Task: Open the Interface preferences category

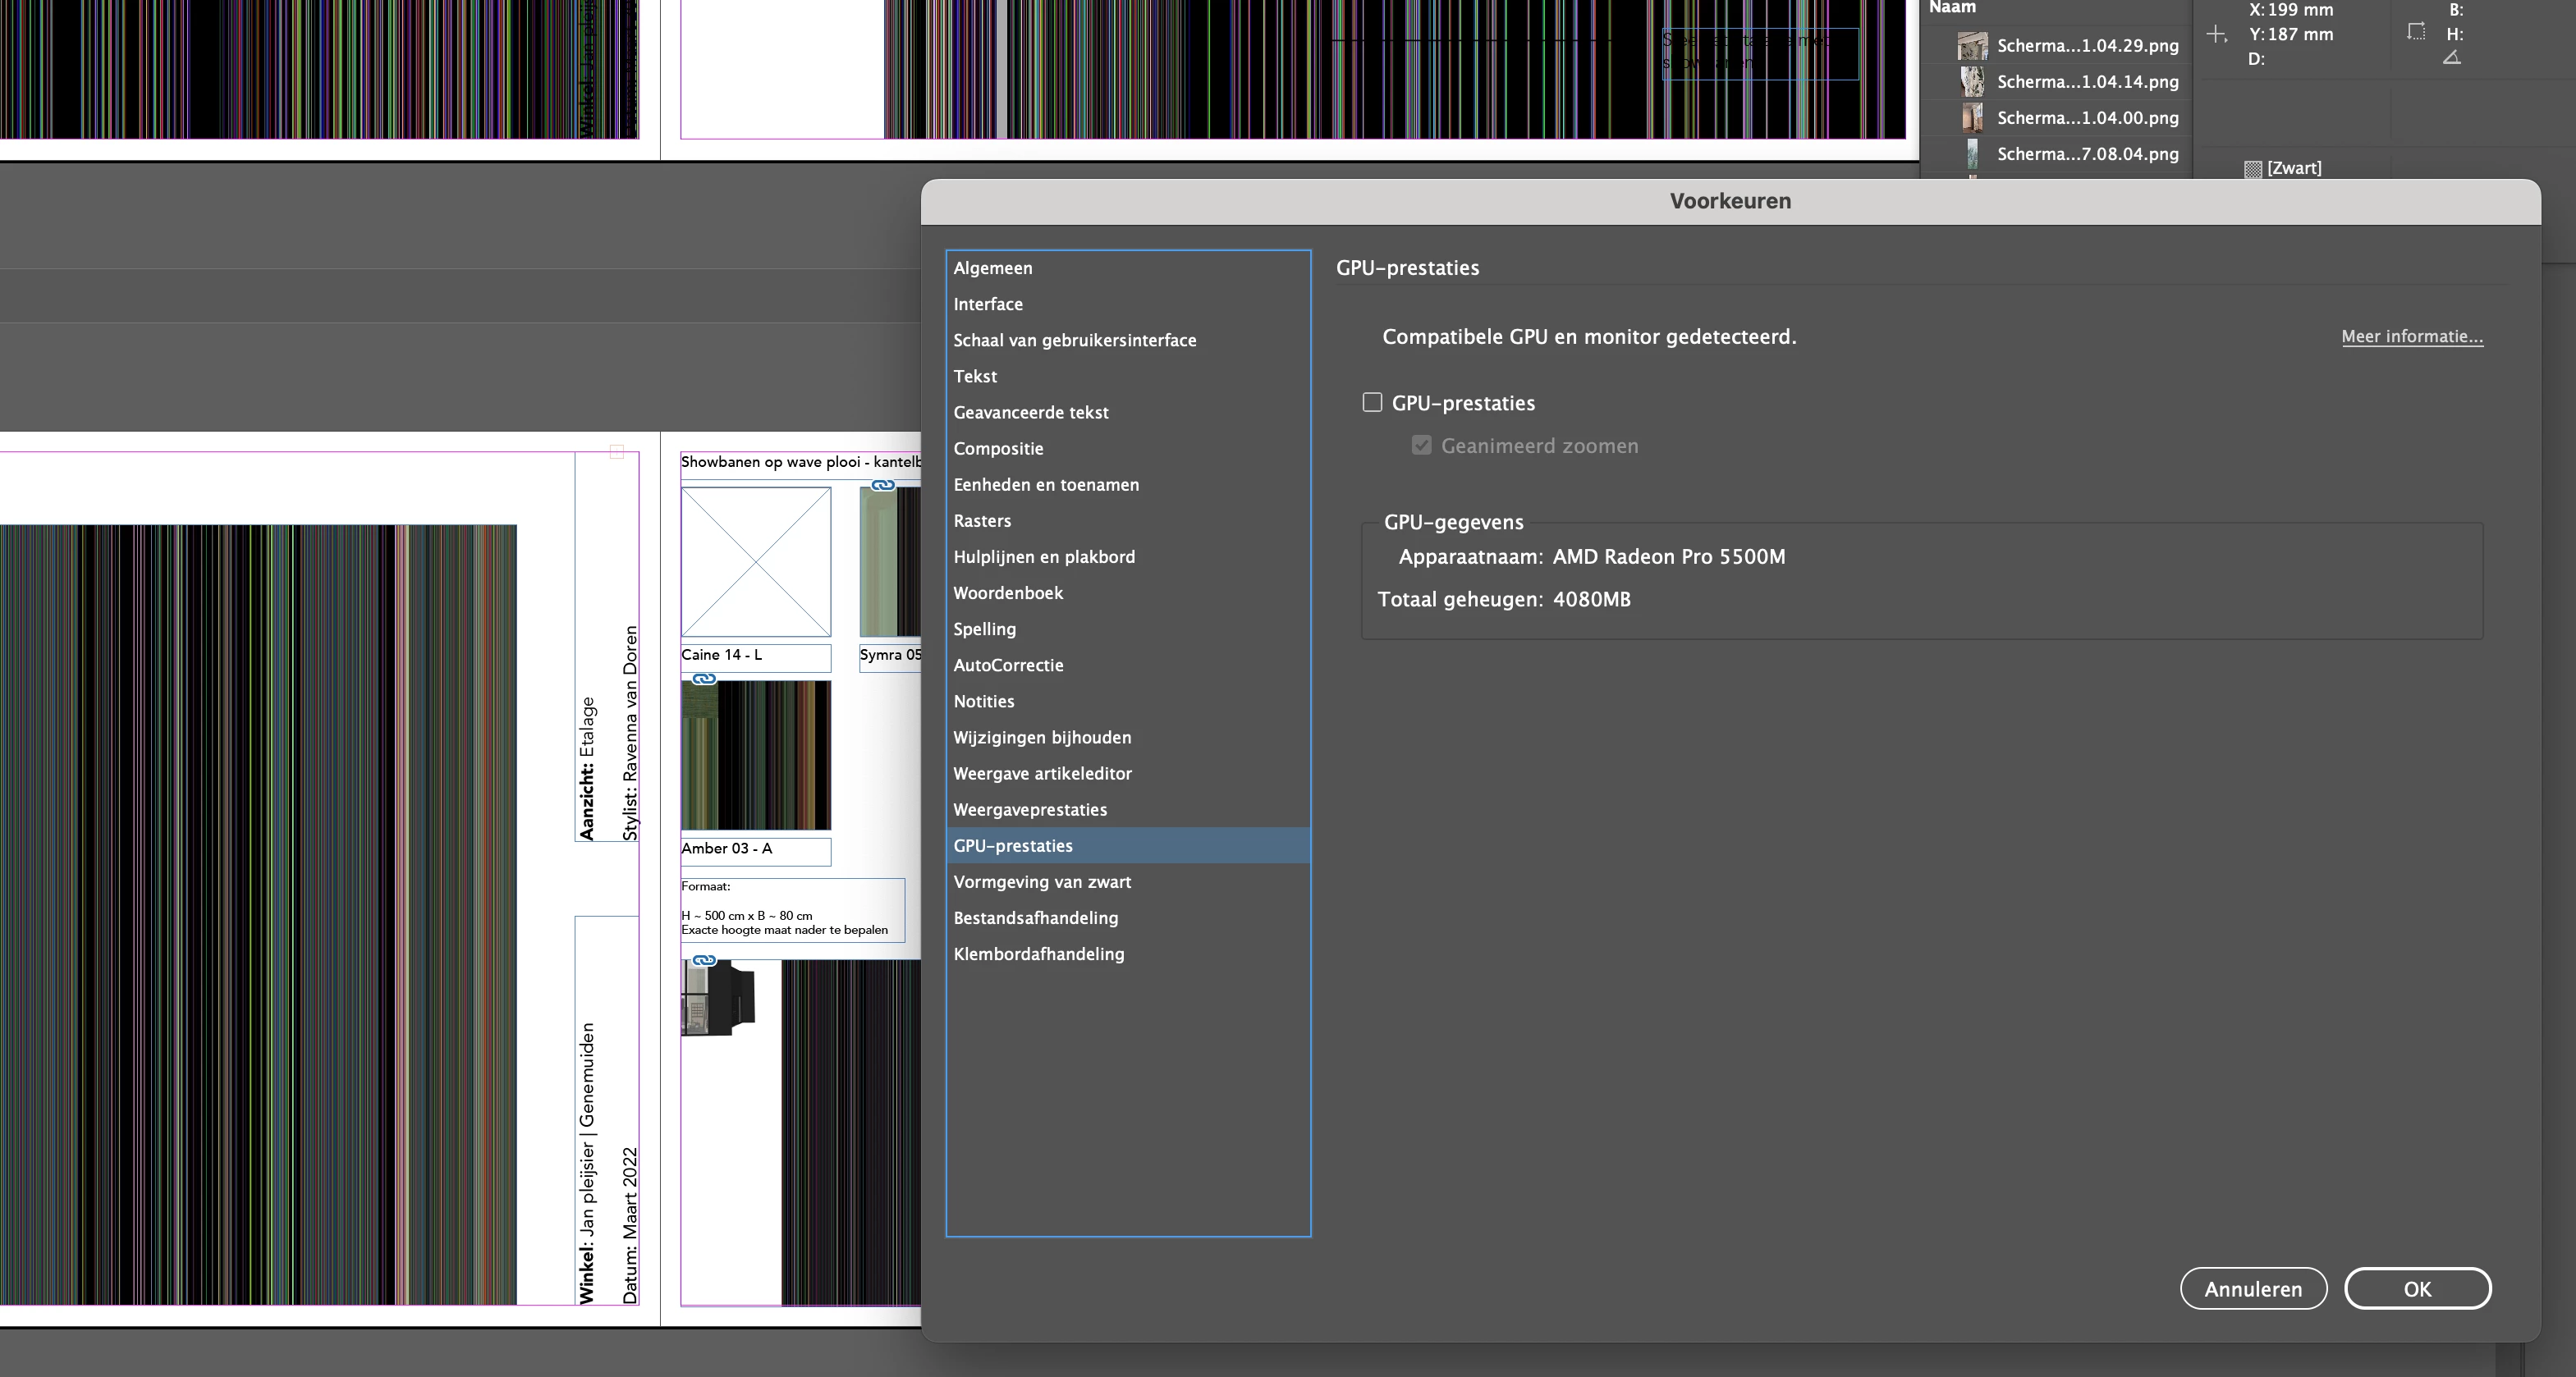Action: [x=988, y=304]
